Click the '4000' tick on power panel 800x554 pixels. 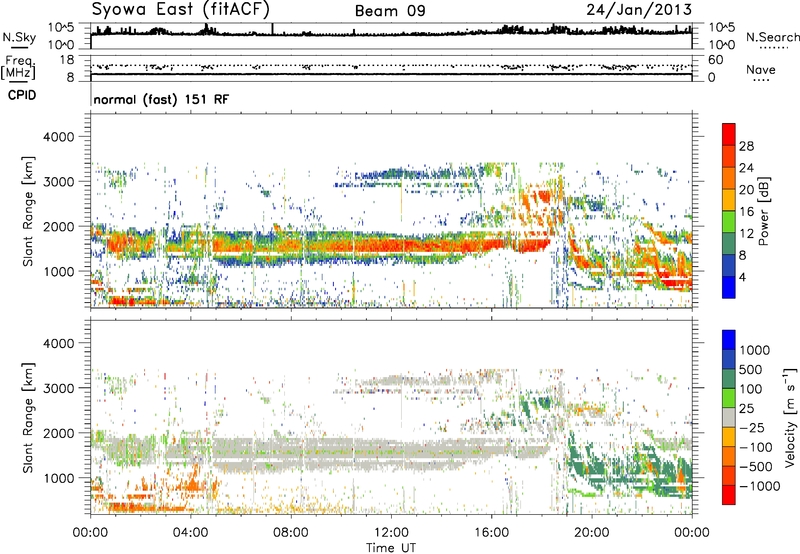tap(59, 137)
